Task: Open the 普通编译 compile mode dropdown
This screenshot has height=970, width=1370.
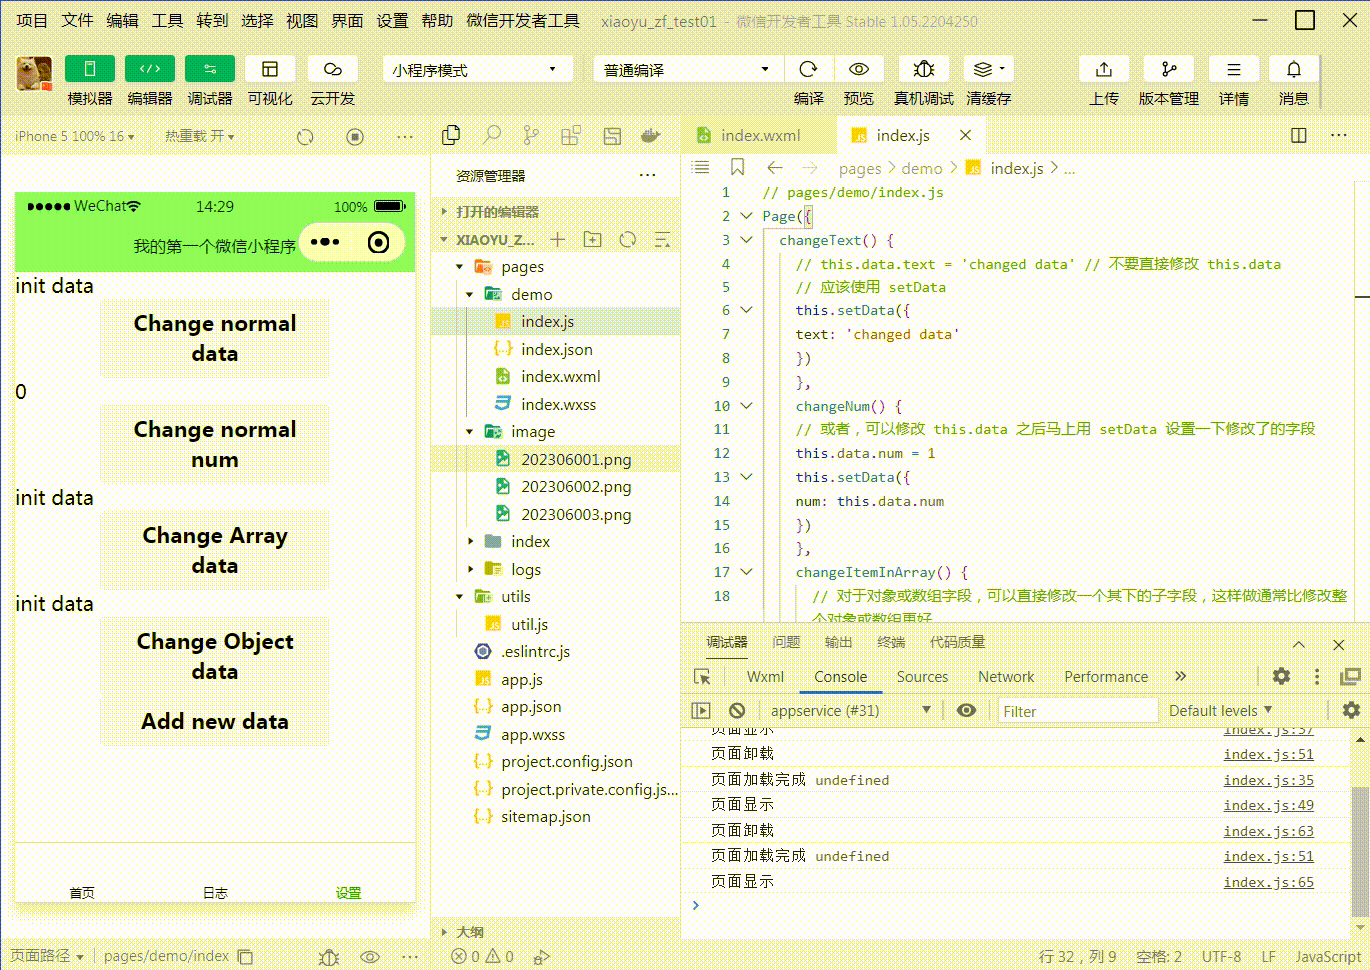Action: click(x=689, y=70)
